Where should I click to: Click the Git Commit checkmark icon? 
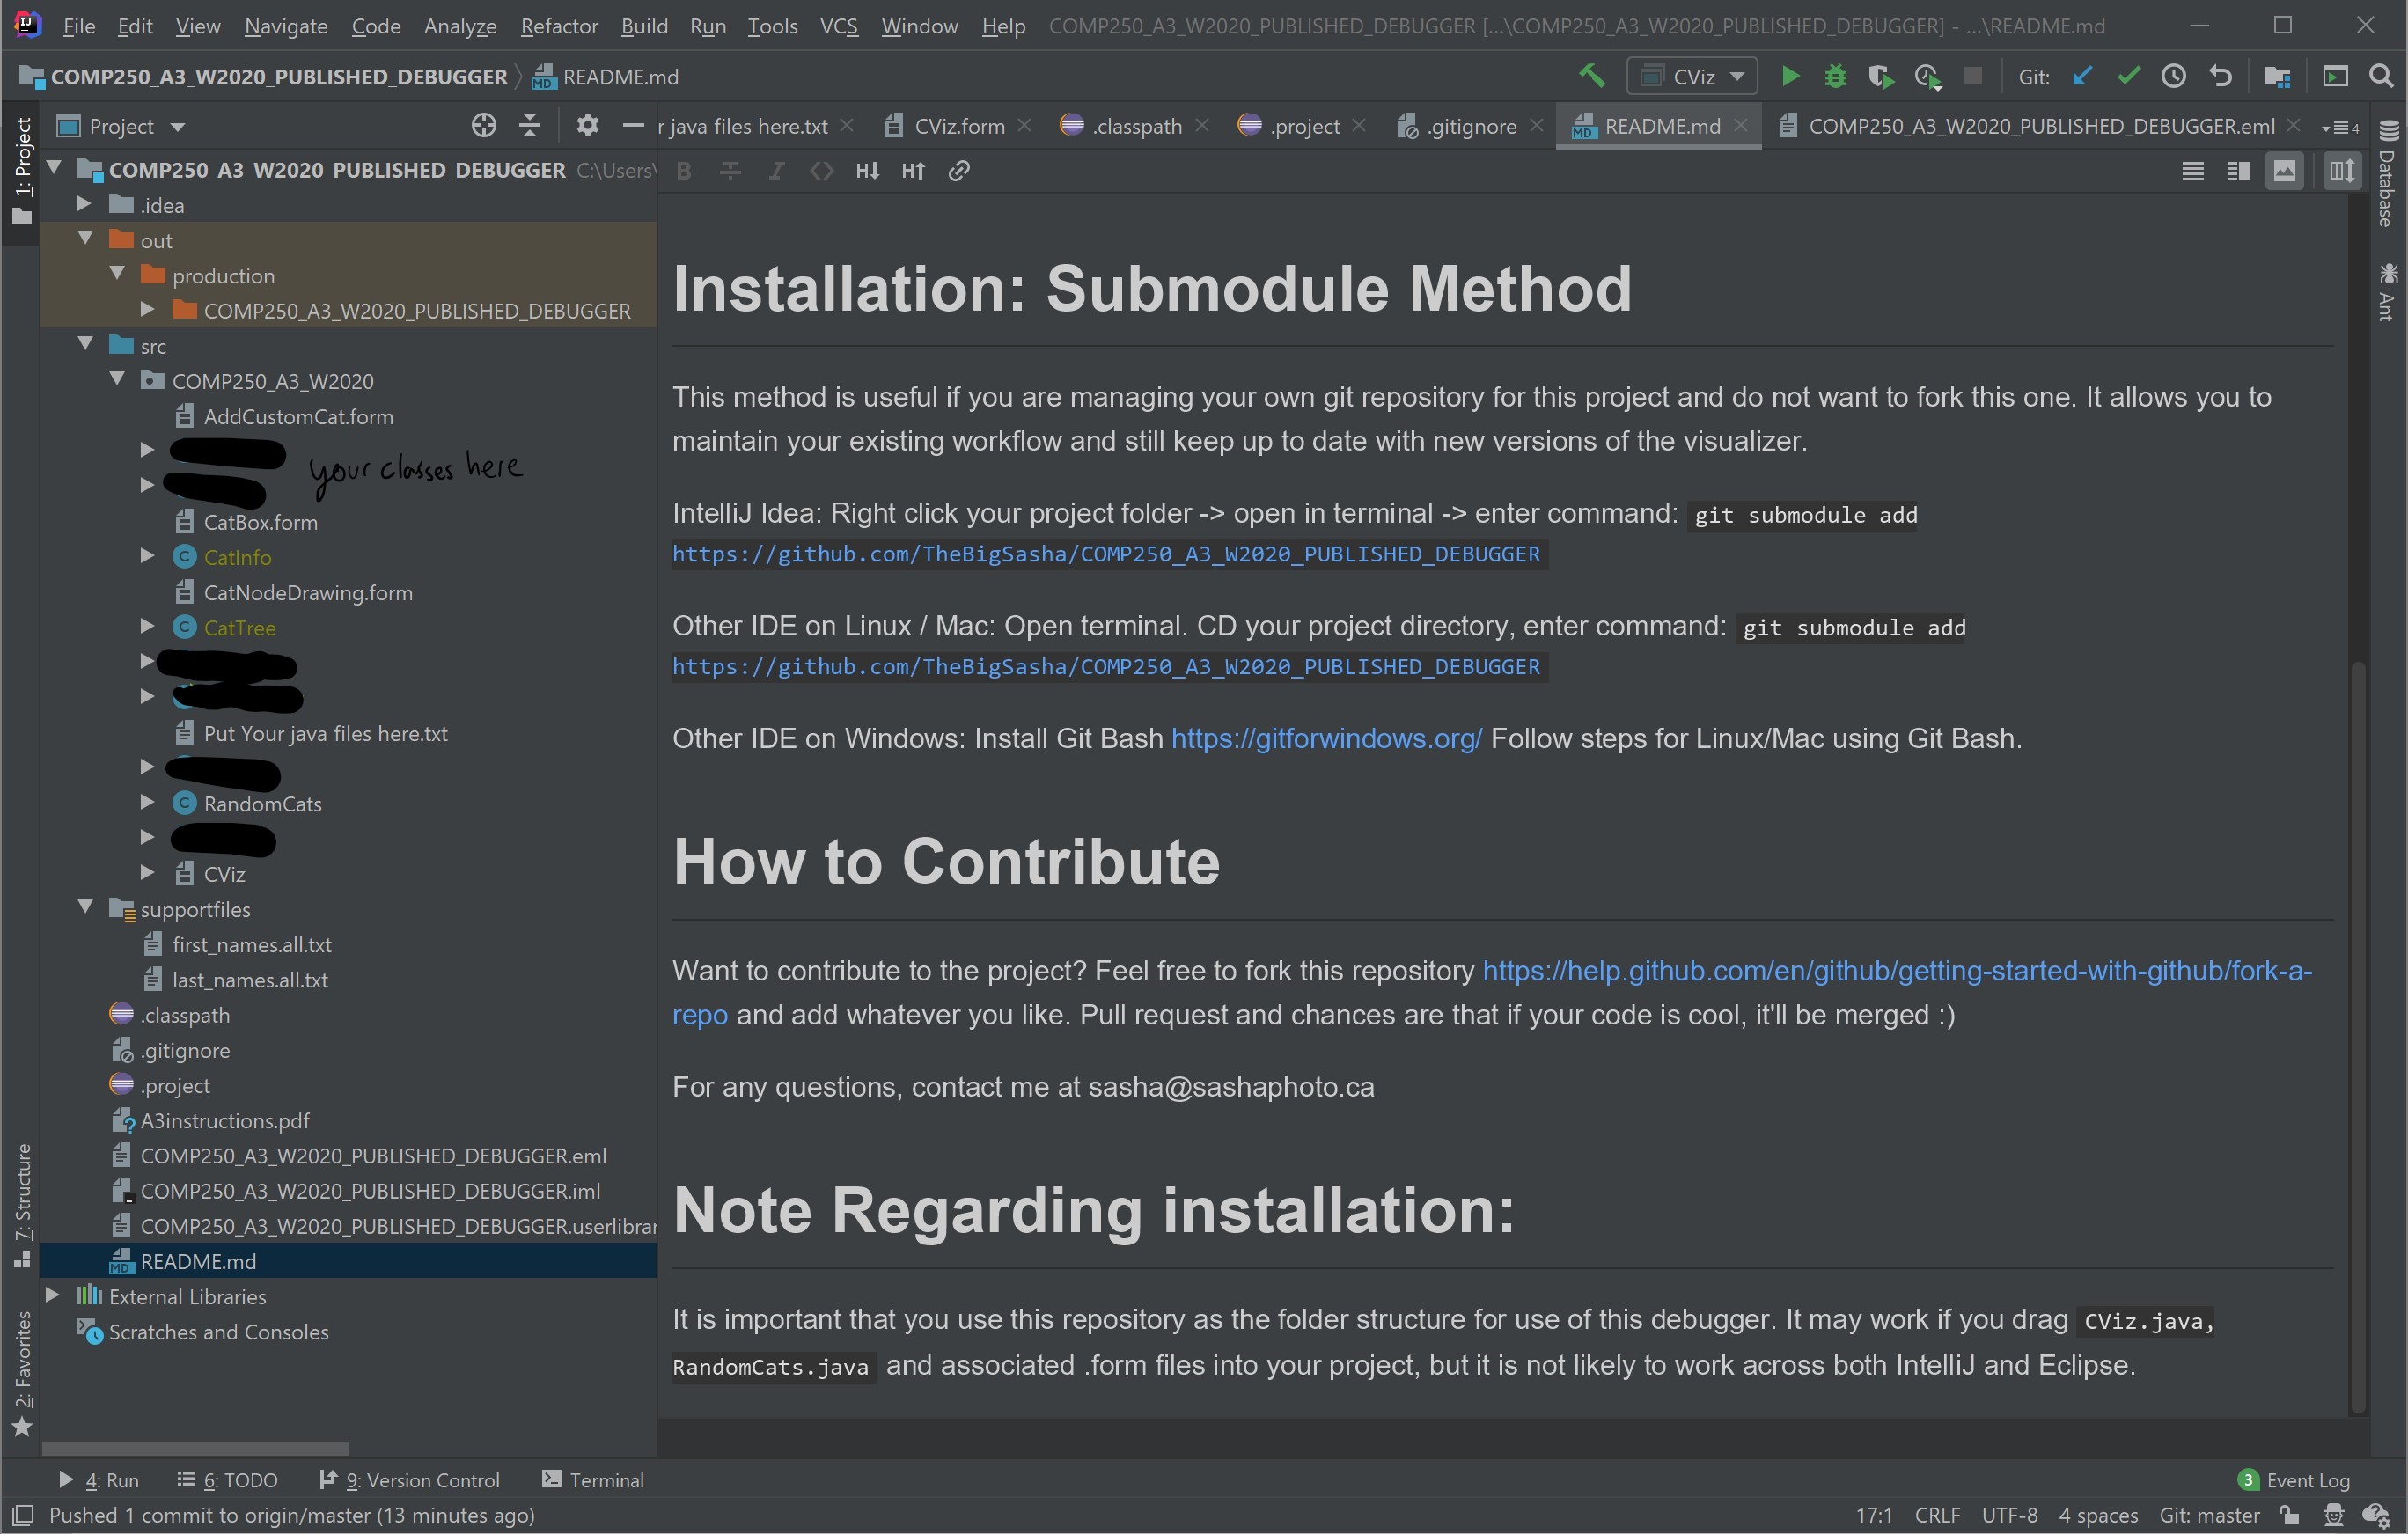pyautogui.click(x=2128, y=77)
